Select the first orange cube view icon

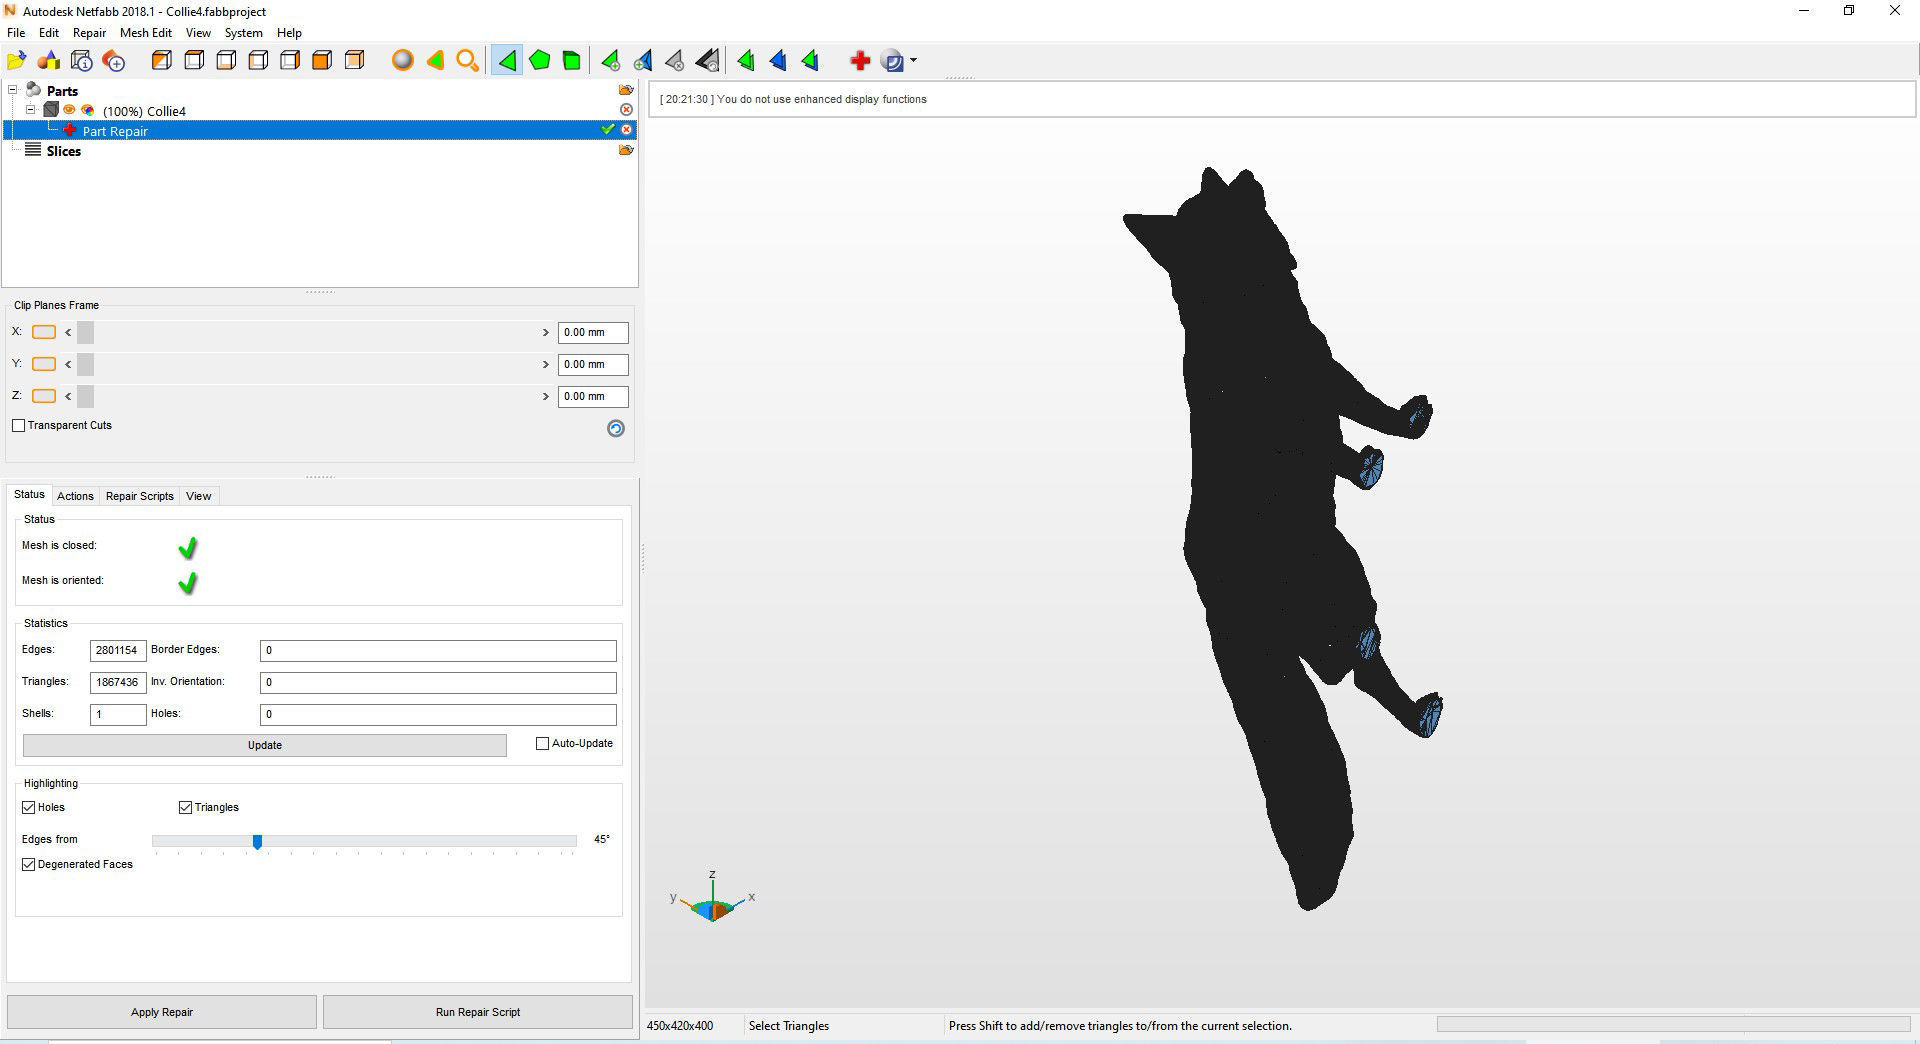pyautogui.click(x=162, y=61)
